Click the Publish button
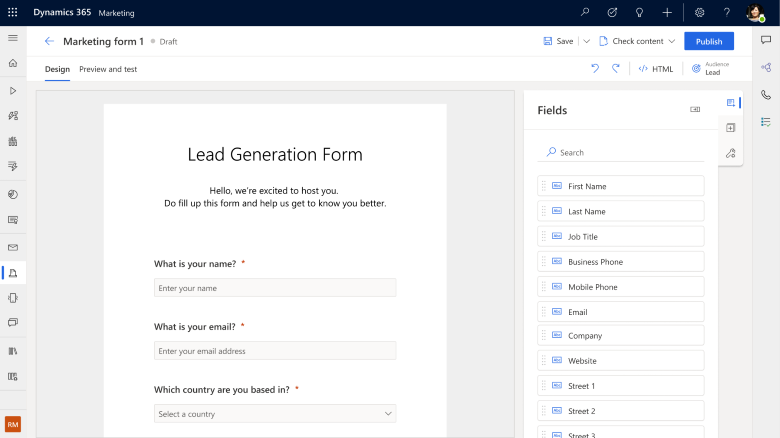The height and width of the screenshot is (438, 780). coord(708,41)
